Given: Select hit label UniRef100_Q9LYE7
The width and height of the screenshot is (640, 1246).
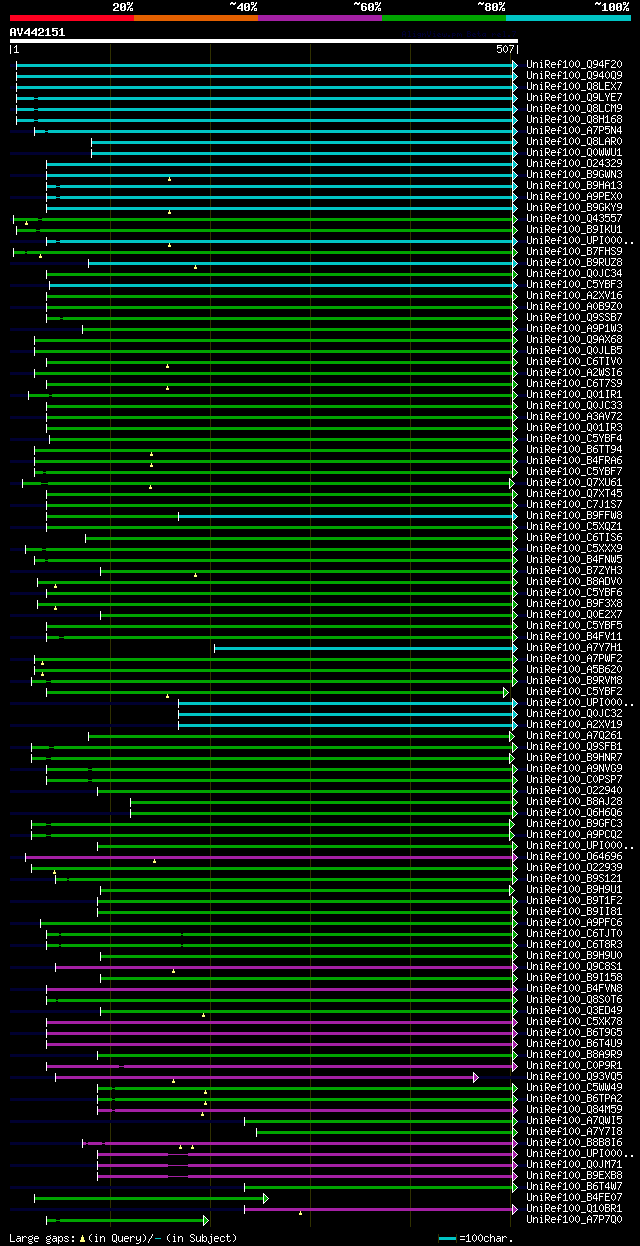Looking at the screenshot, I should [573, 98].
